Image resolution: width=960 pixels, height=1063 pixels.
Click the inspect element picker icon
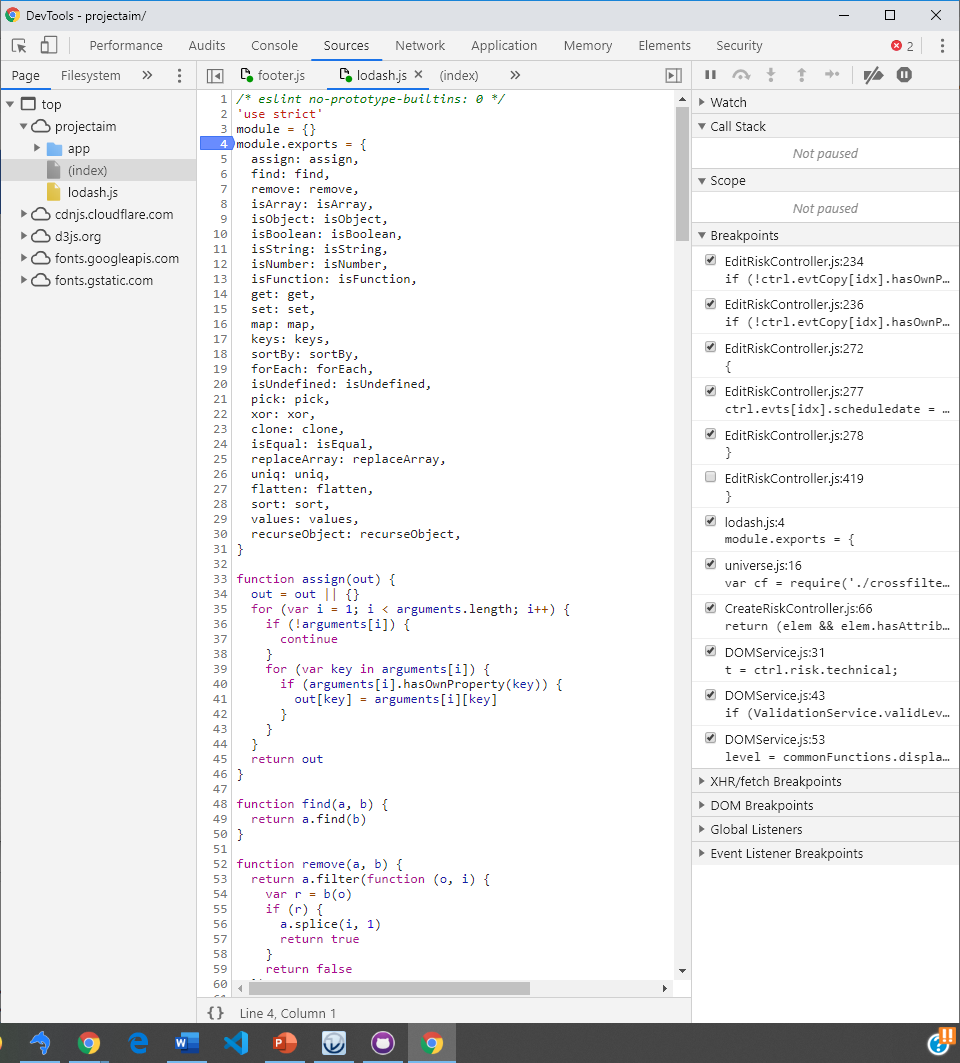19,45
